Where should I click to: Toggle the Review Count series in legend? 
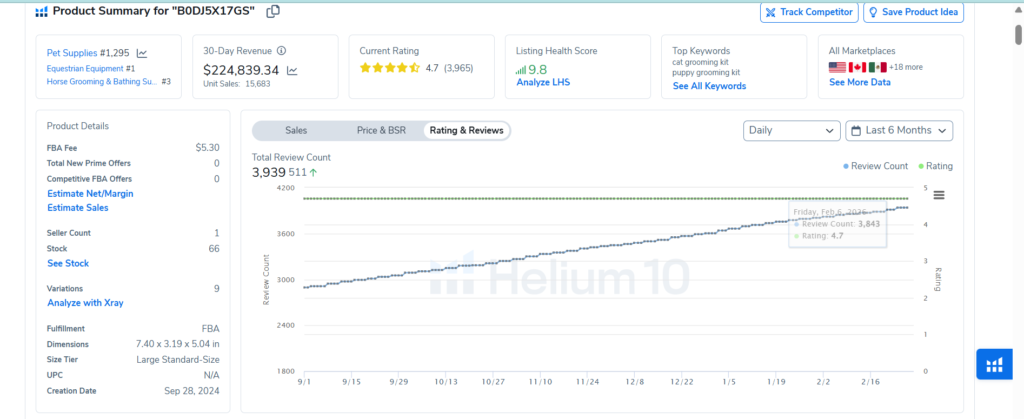[x=876, y=166]
